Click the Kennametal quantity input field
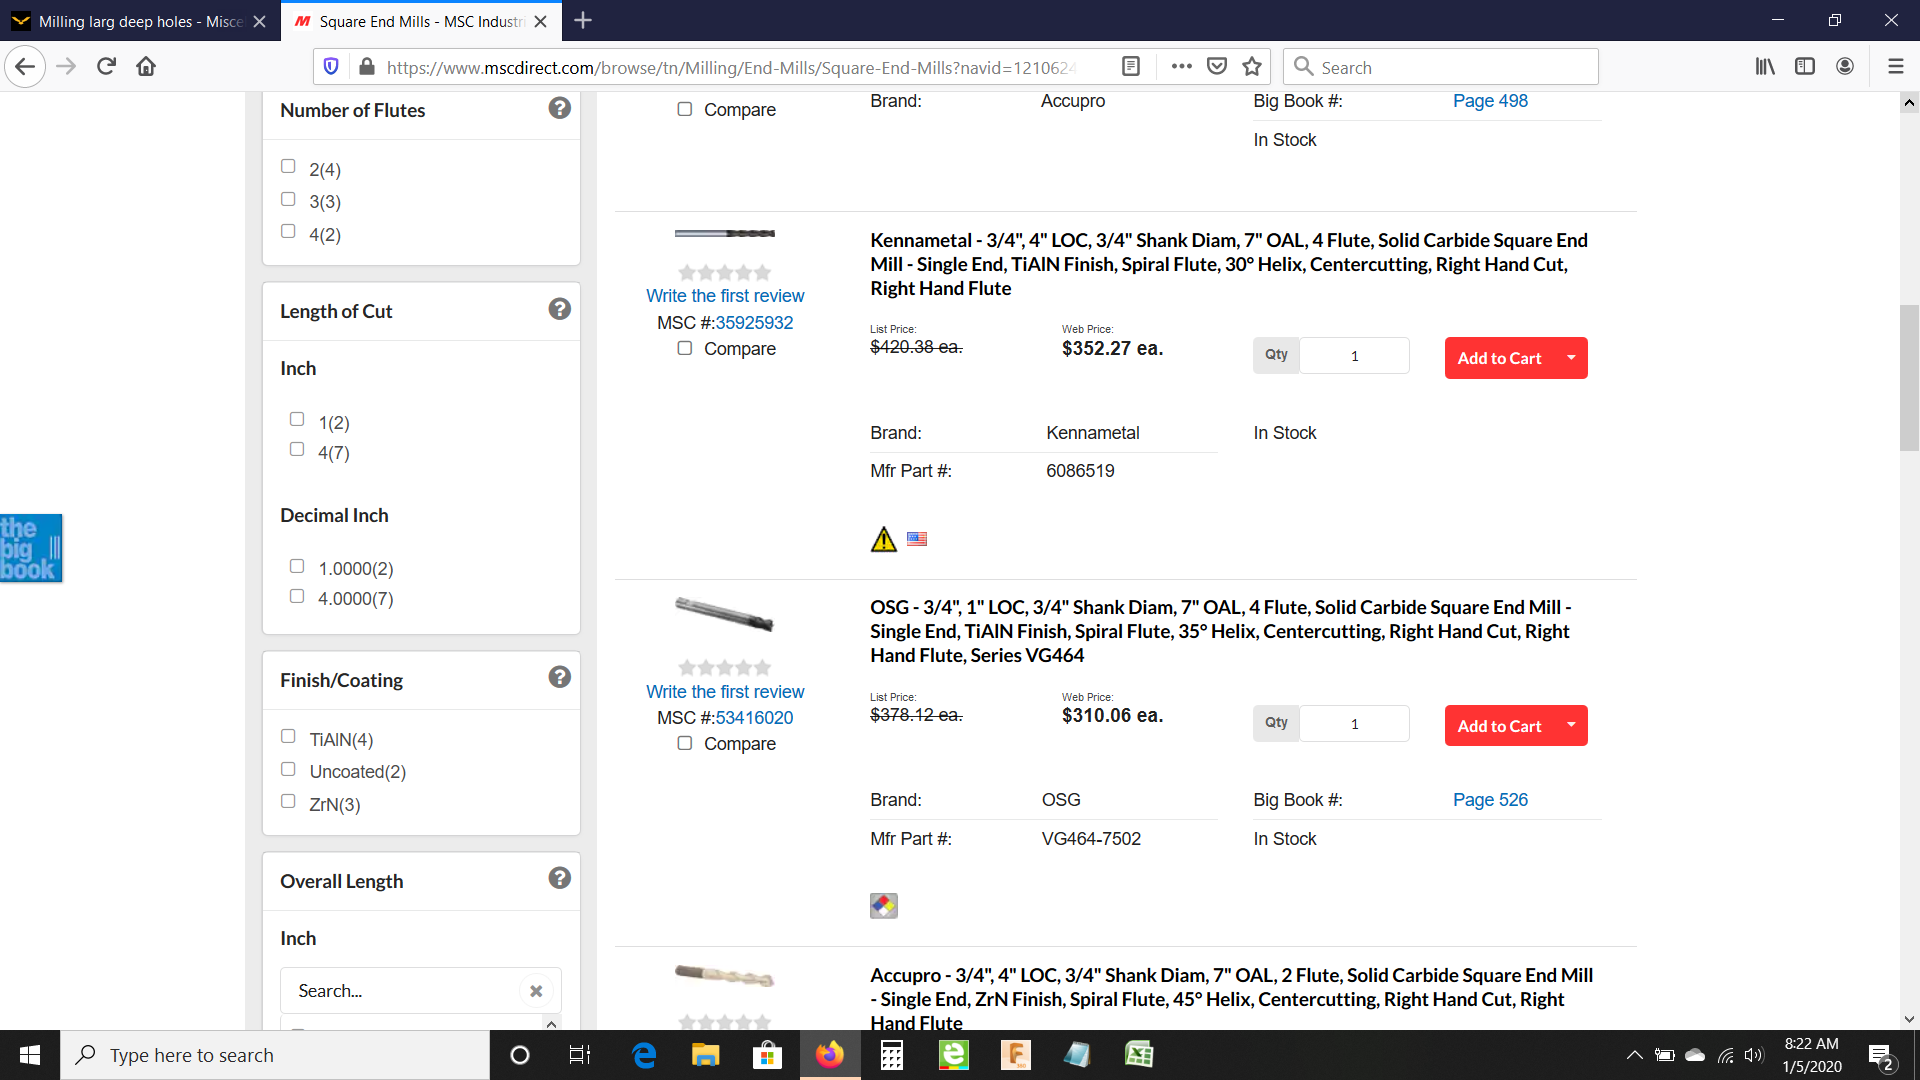1920x1080 pixels. [1354, 356]
